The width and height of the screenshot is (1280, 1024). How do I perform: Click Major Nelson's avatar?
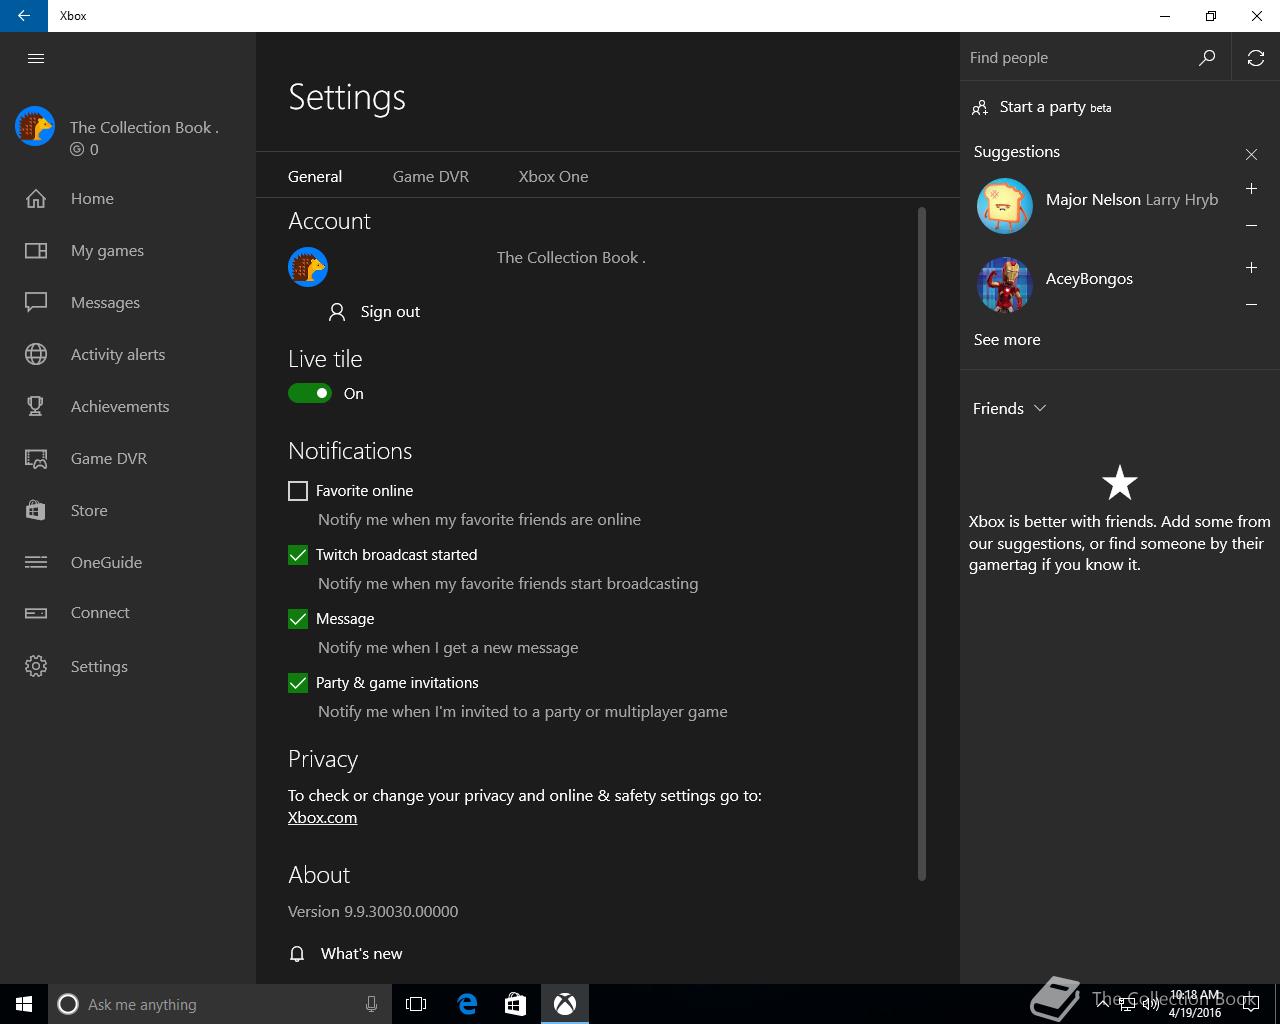[1005, 206]
